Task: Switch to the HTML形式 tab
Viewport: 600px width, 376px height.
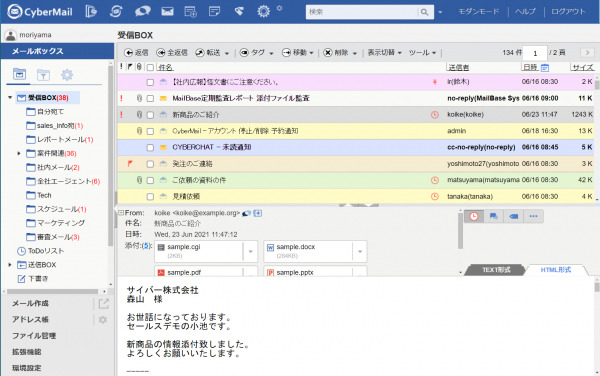Action: coord(556,270)
